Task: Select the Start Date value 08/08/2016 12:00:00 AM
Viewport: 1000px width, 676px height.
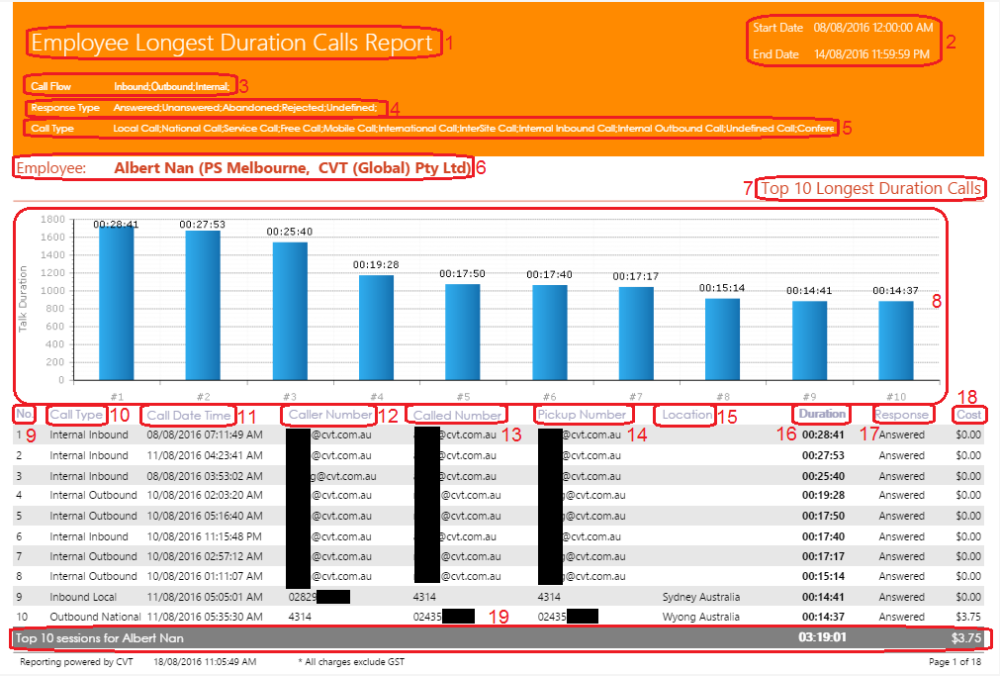Action: [x=873, y=27]
